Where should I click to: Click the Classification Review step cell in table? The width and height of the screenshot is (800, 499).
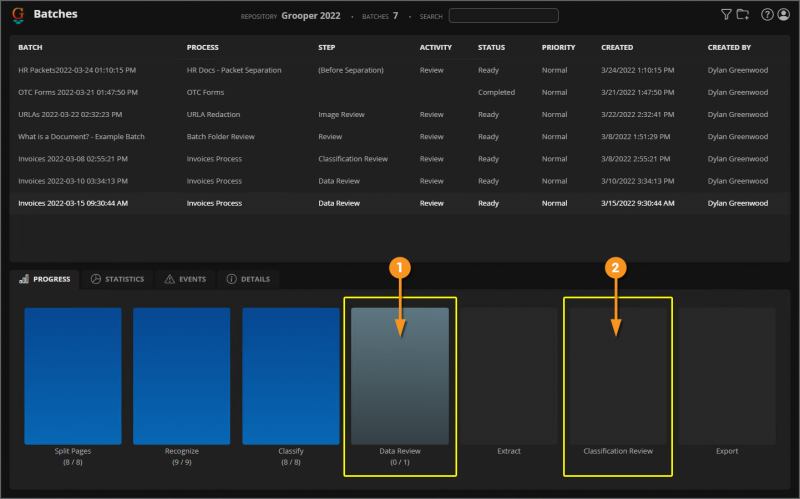point(353,159)
